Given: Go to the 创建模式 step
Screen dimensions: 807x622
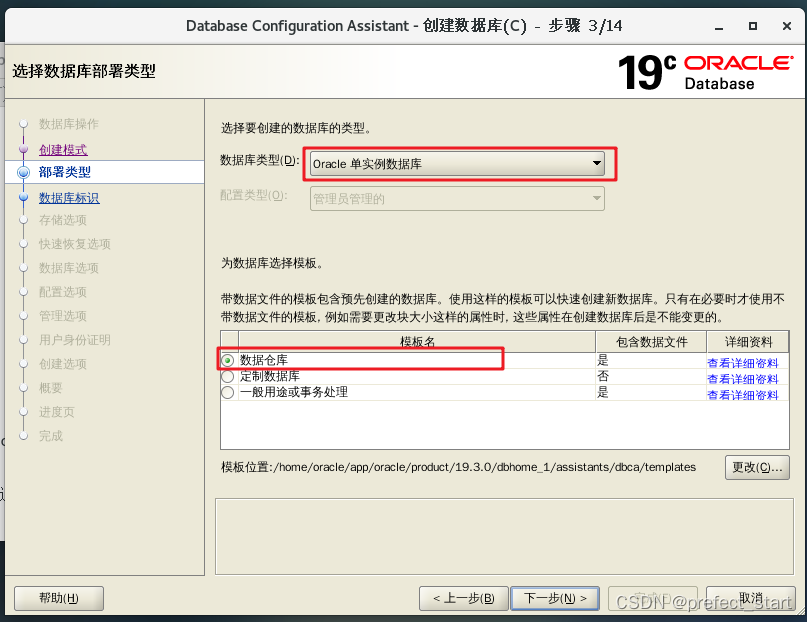Looking at the screenshot, I should coord(63,150).
